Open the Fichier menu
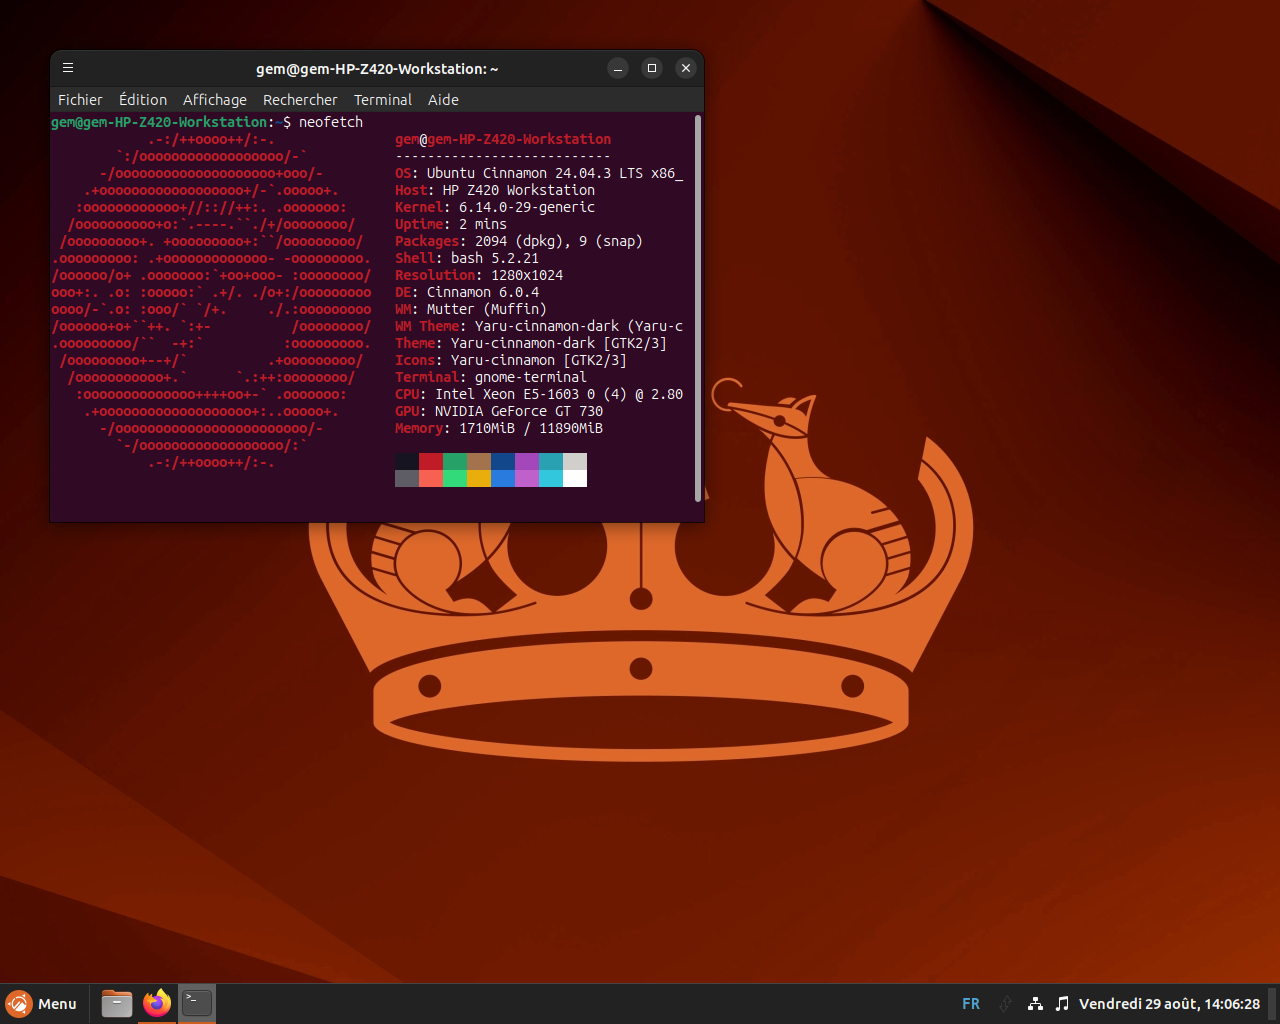 pyautogui.click(x=80, y=100)
